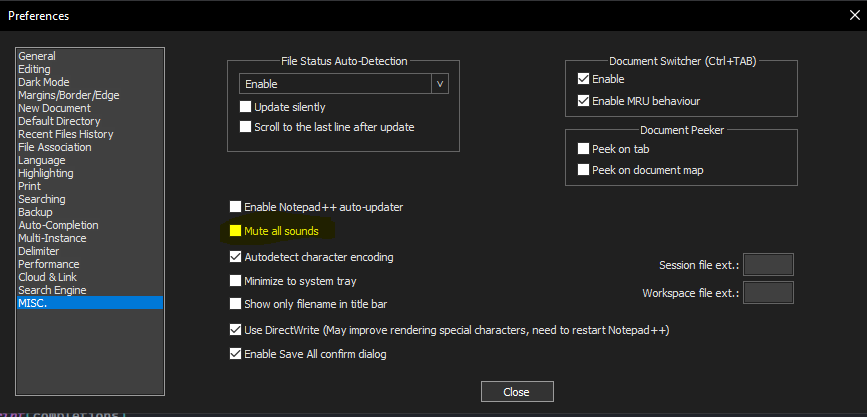Toggle Use DirectWrite checkbox
The height and width of the screenshot is (417, 867).
click(236, 330)
